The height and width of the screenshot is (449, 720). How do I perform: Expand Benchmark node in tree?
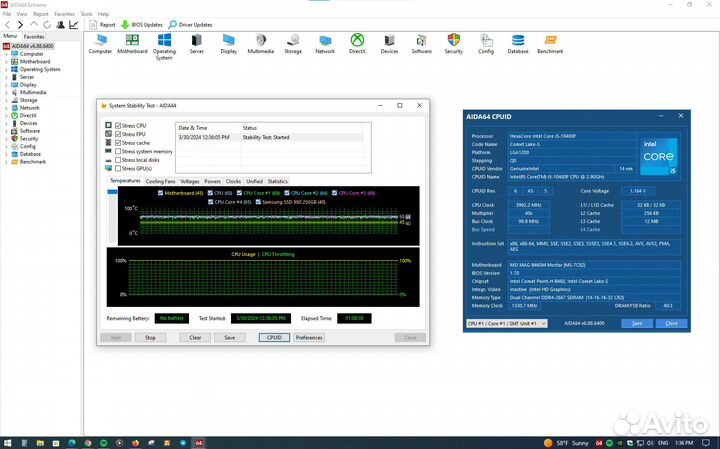coord(6,162)
